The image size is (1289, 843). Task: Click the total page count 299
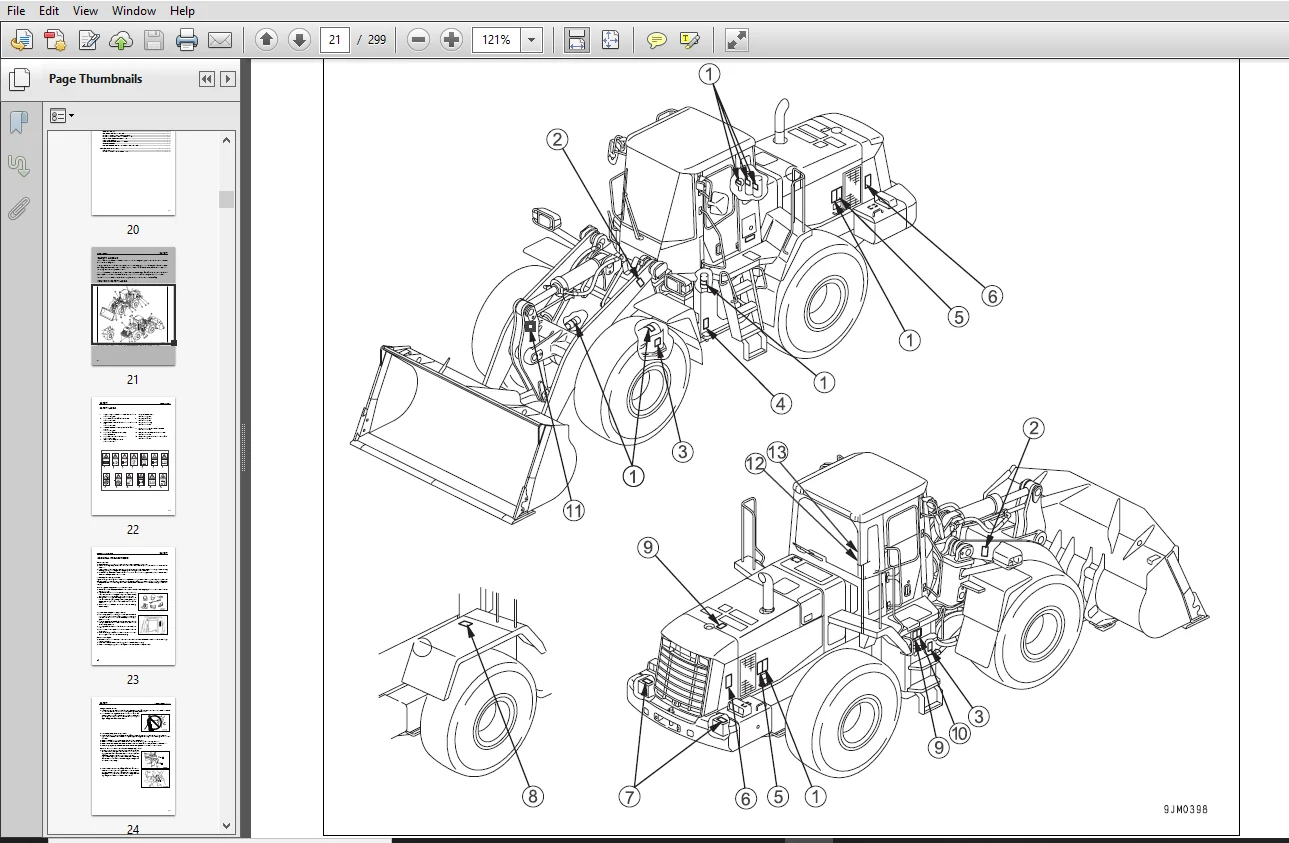377,40
